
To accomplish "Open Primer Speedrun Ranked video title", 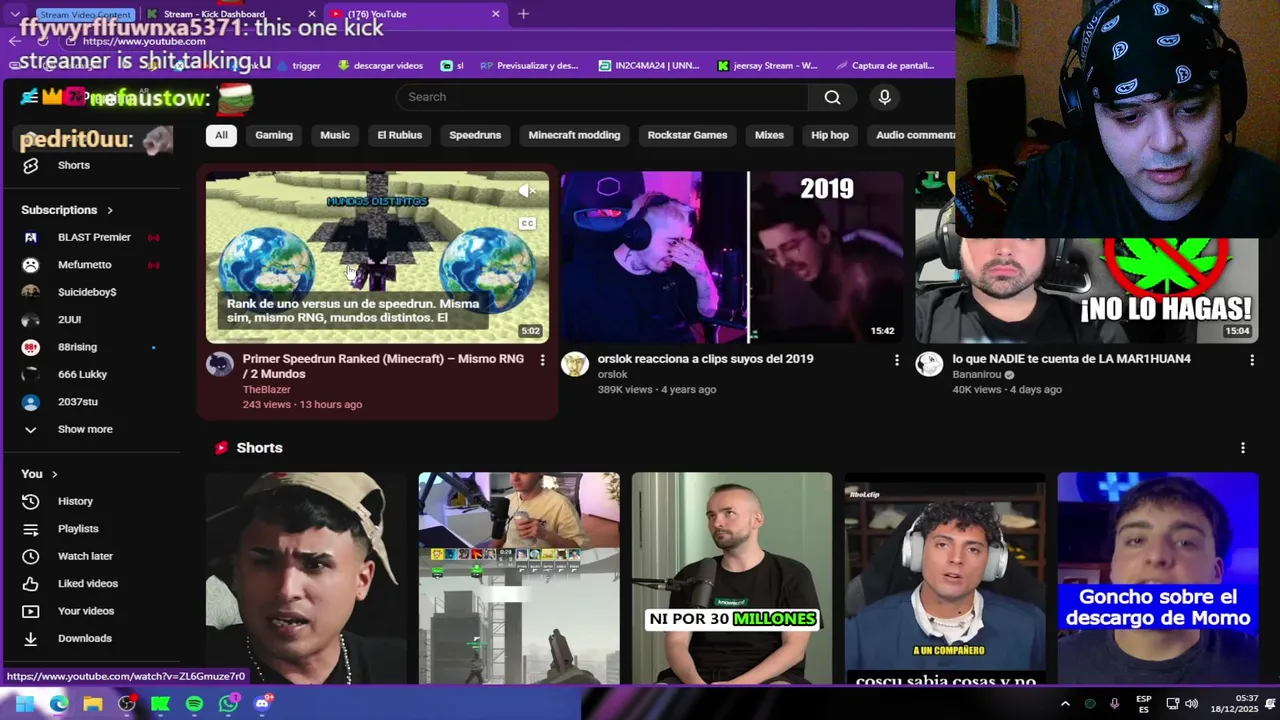I will tap(383, 366).
